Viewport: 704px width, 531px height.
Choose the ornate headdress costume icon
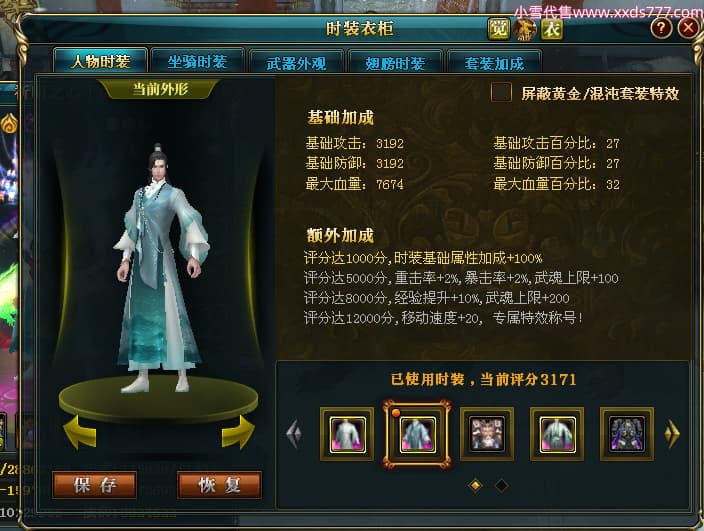(x=487, y=434)
